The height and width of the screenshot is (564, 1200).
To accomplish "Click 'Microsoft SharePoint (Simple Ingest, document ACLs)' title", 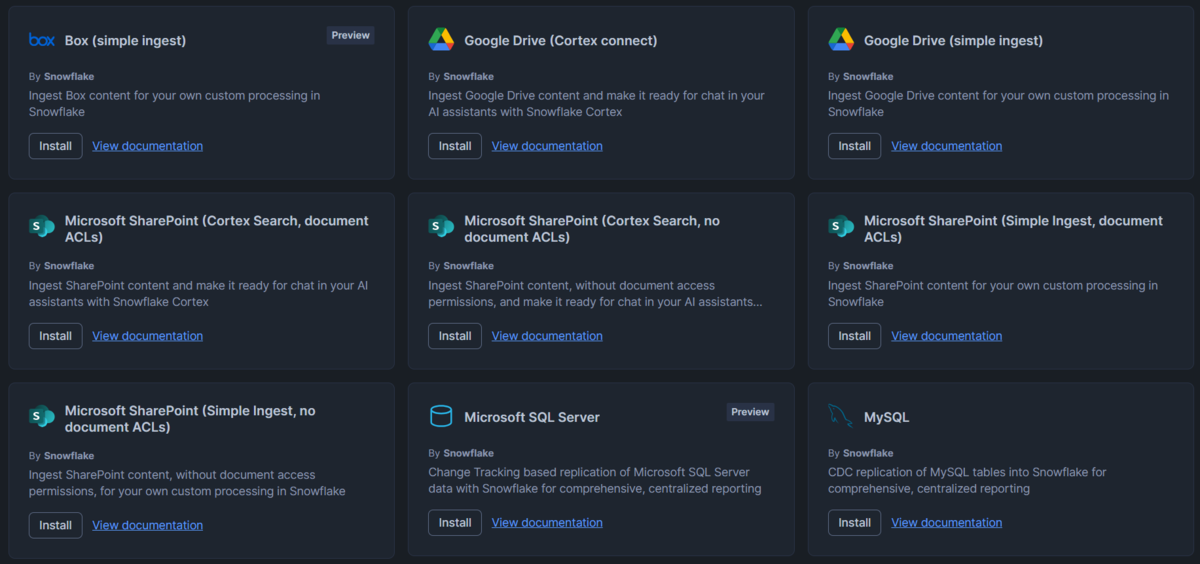I will coord(1013,229).
